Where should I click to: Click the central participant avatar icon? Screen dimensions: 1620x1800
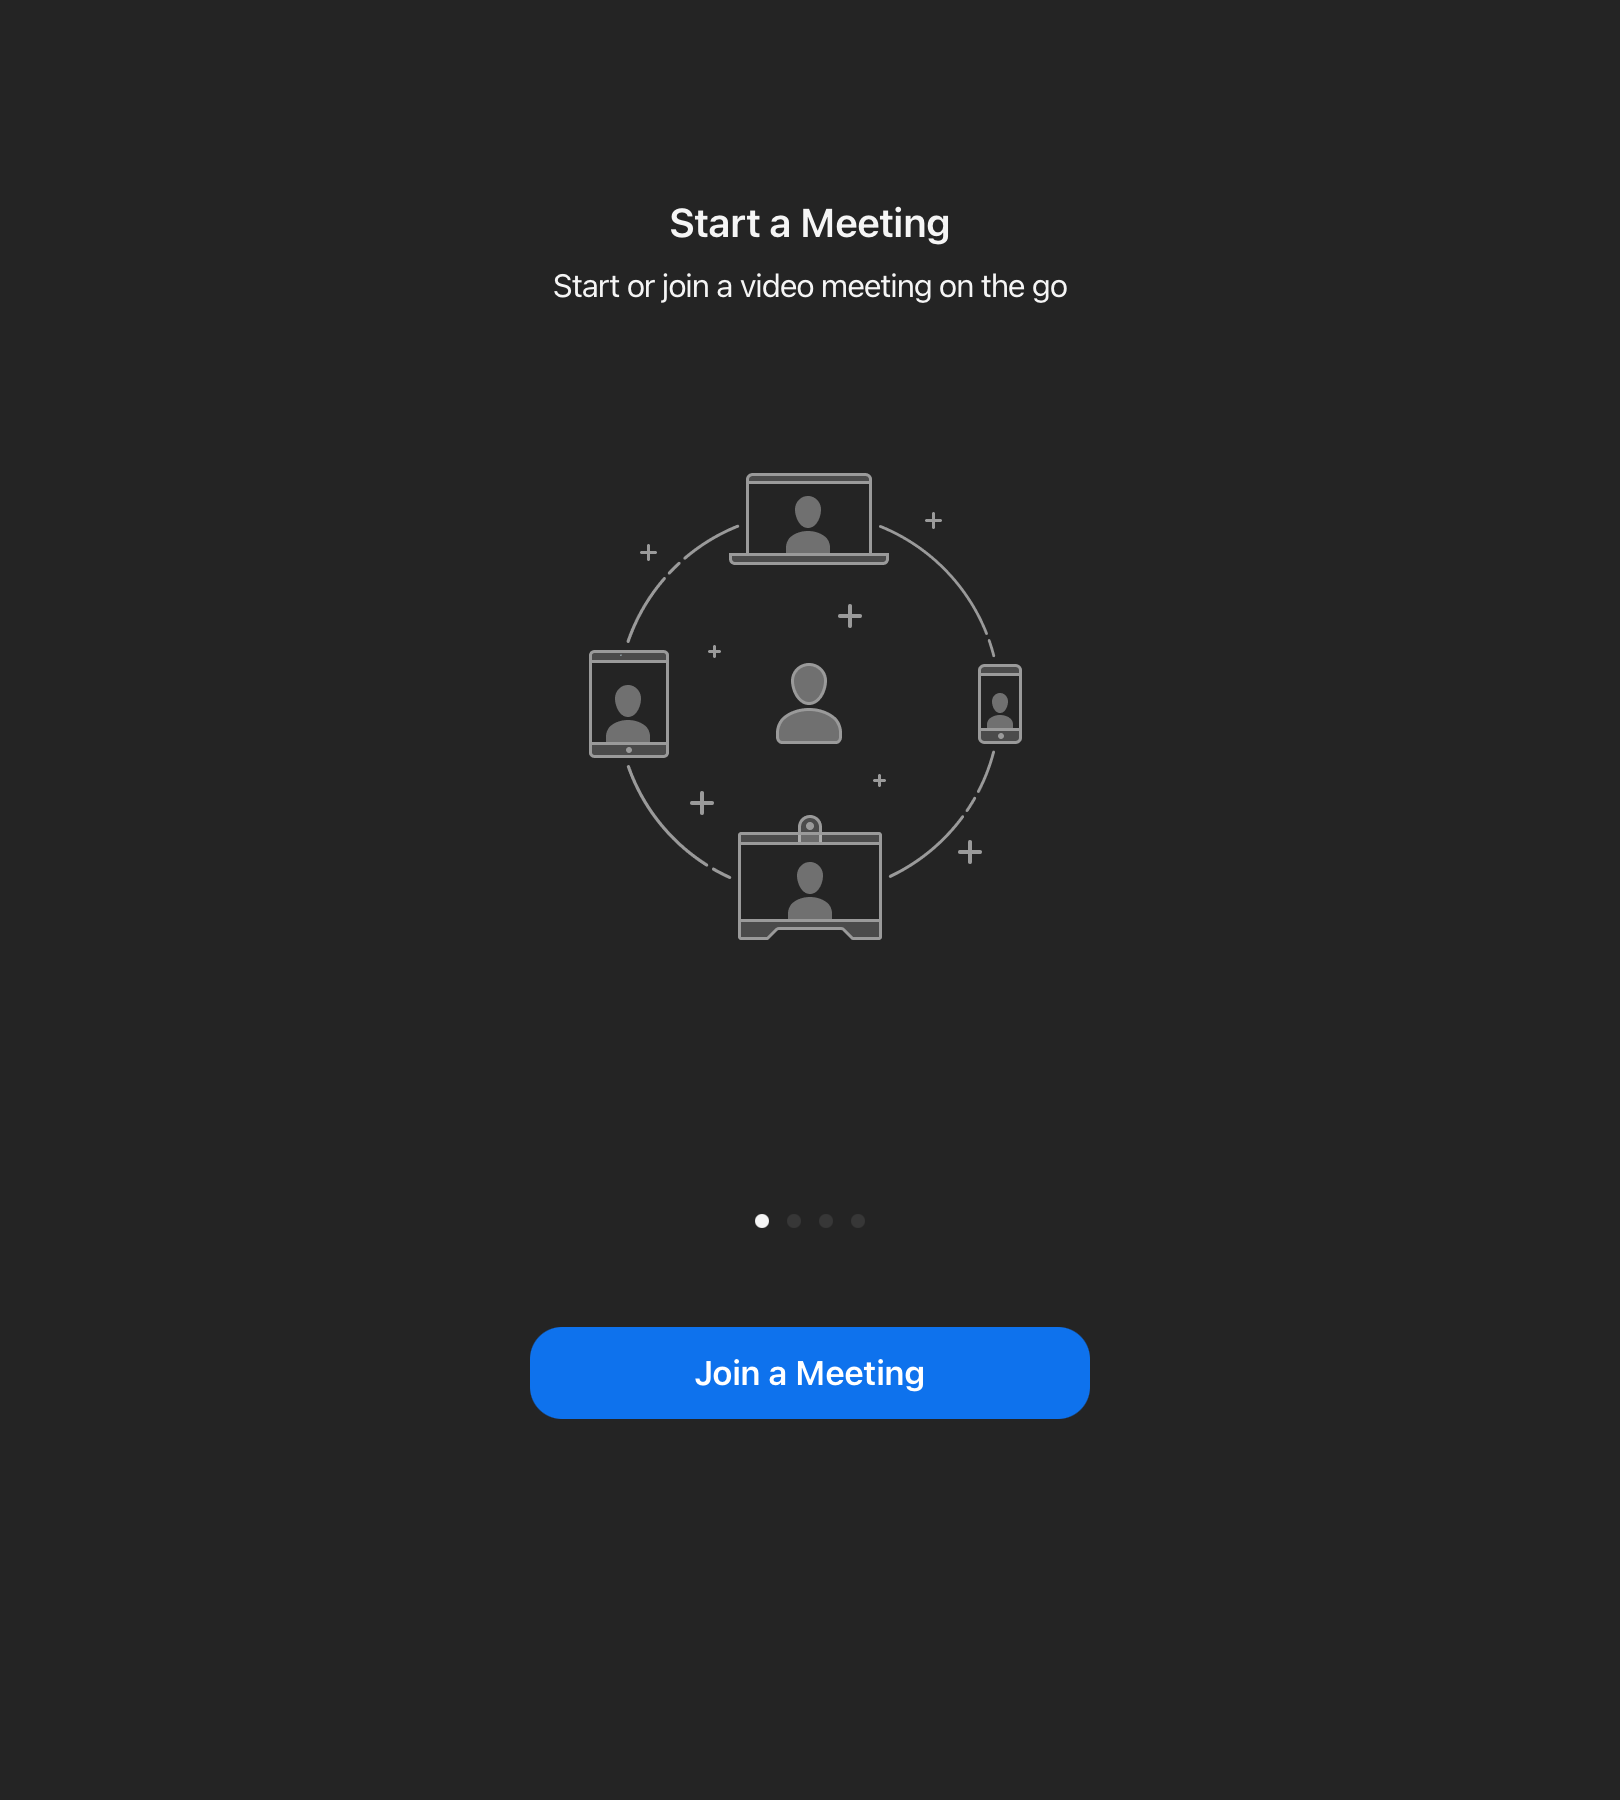coord(809,703)
